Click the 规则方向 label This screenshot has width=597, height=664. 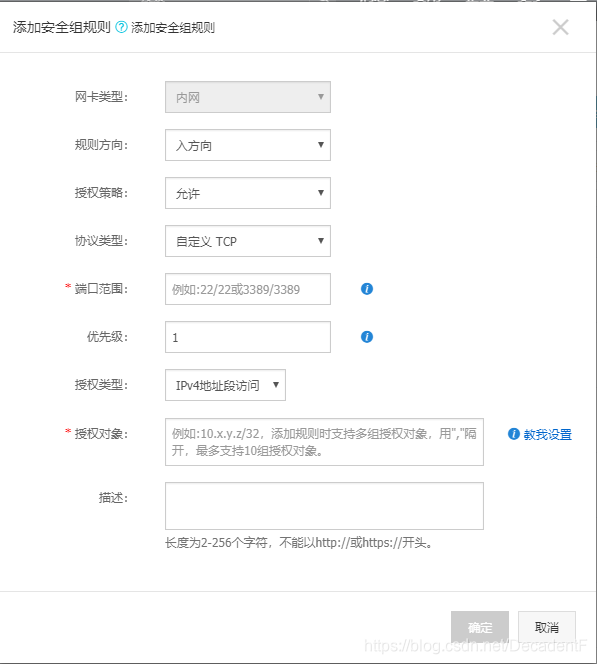click(x=101, y=145)
